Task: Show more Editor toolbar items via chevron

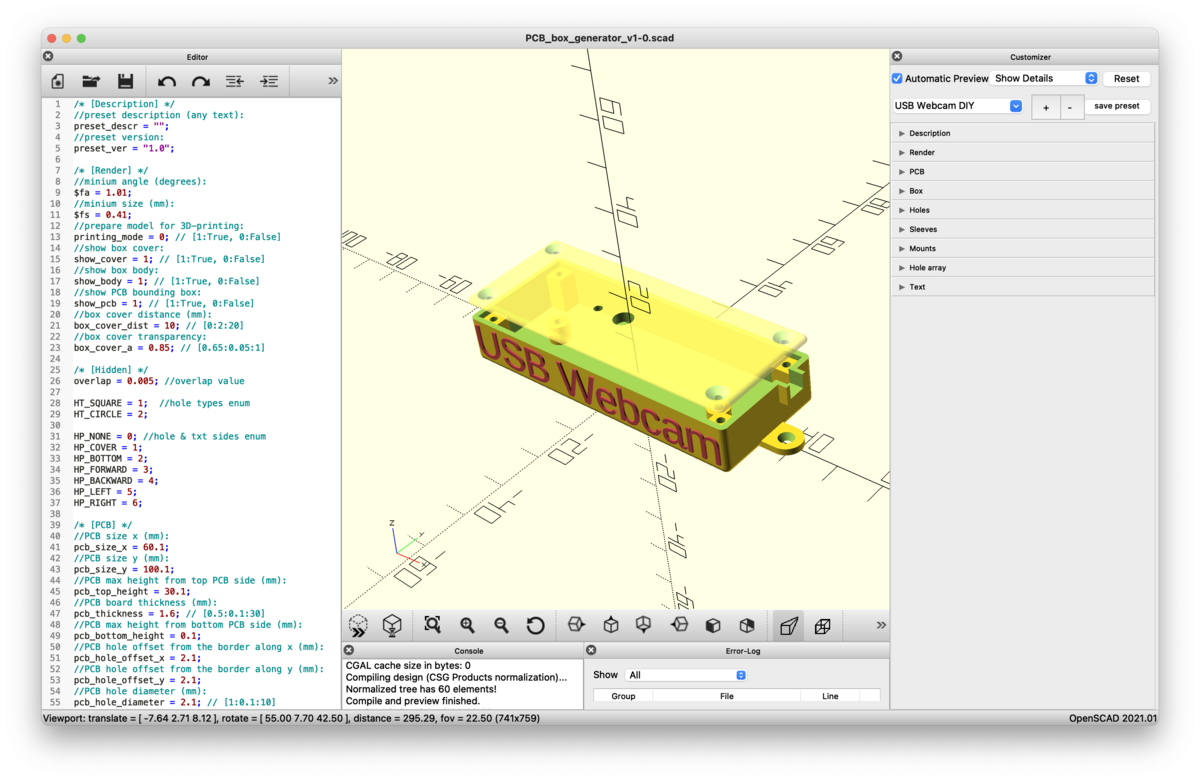Action: 333,81
